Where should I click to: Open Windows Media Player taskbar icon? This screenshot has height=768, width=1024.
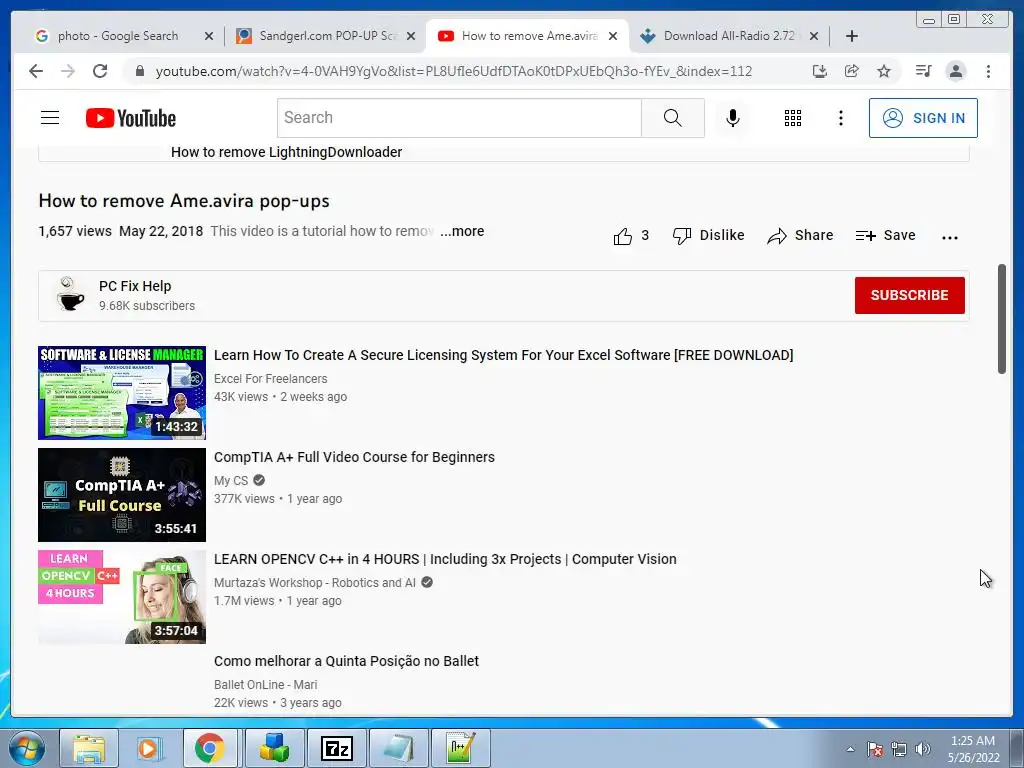point(148,748)
